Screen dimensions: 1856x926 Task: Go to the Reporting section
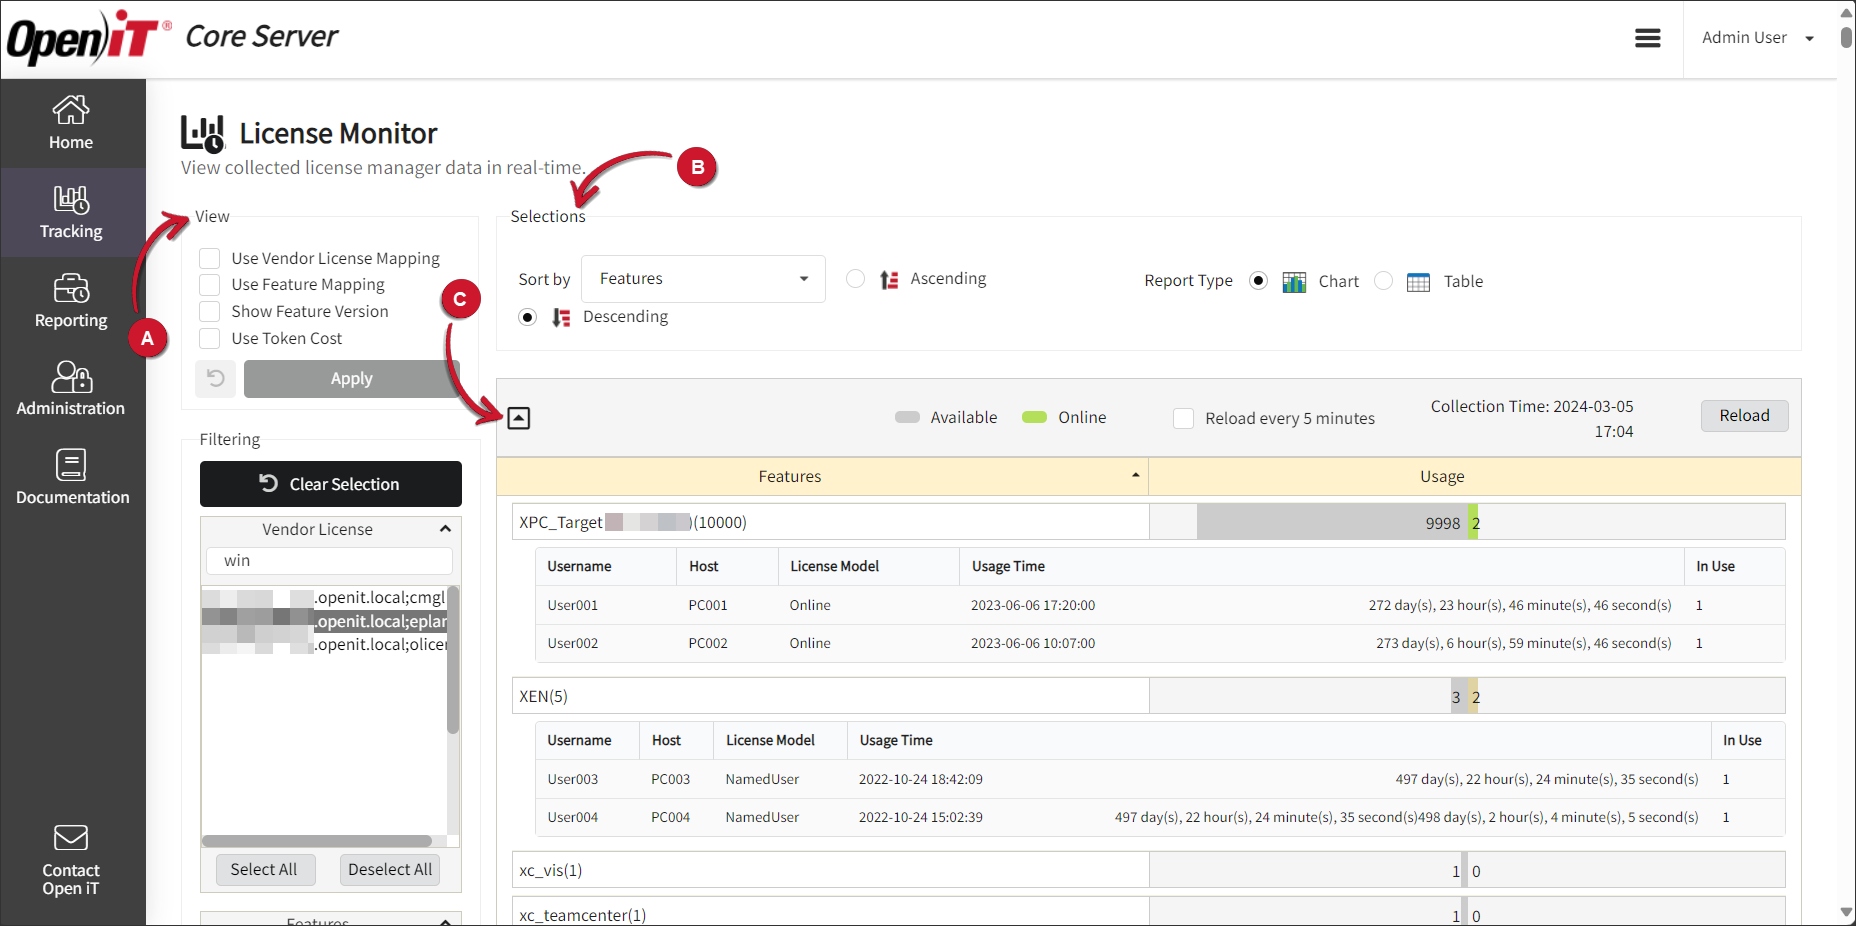71,301
